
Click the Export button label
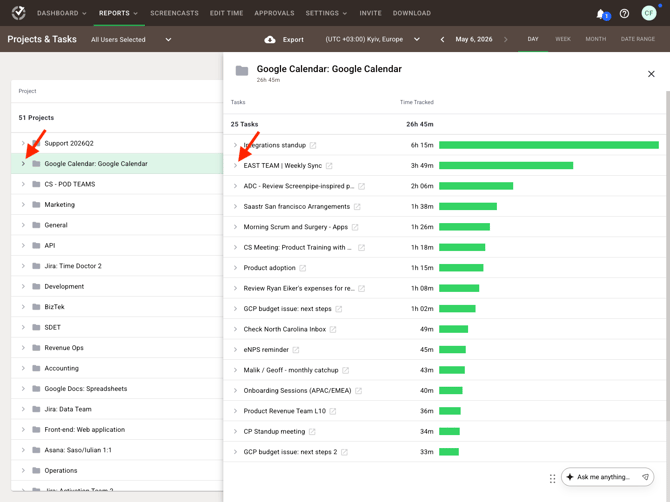tap(293, 39)
